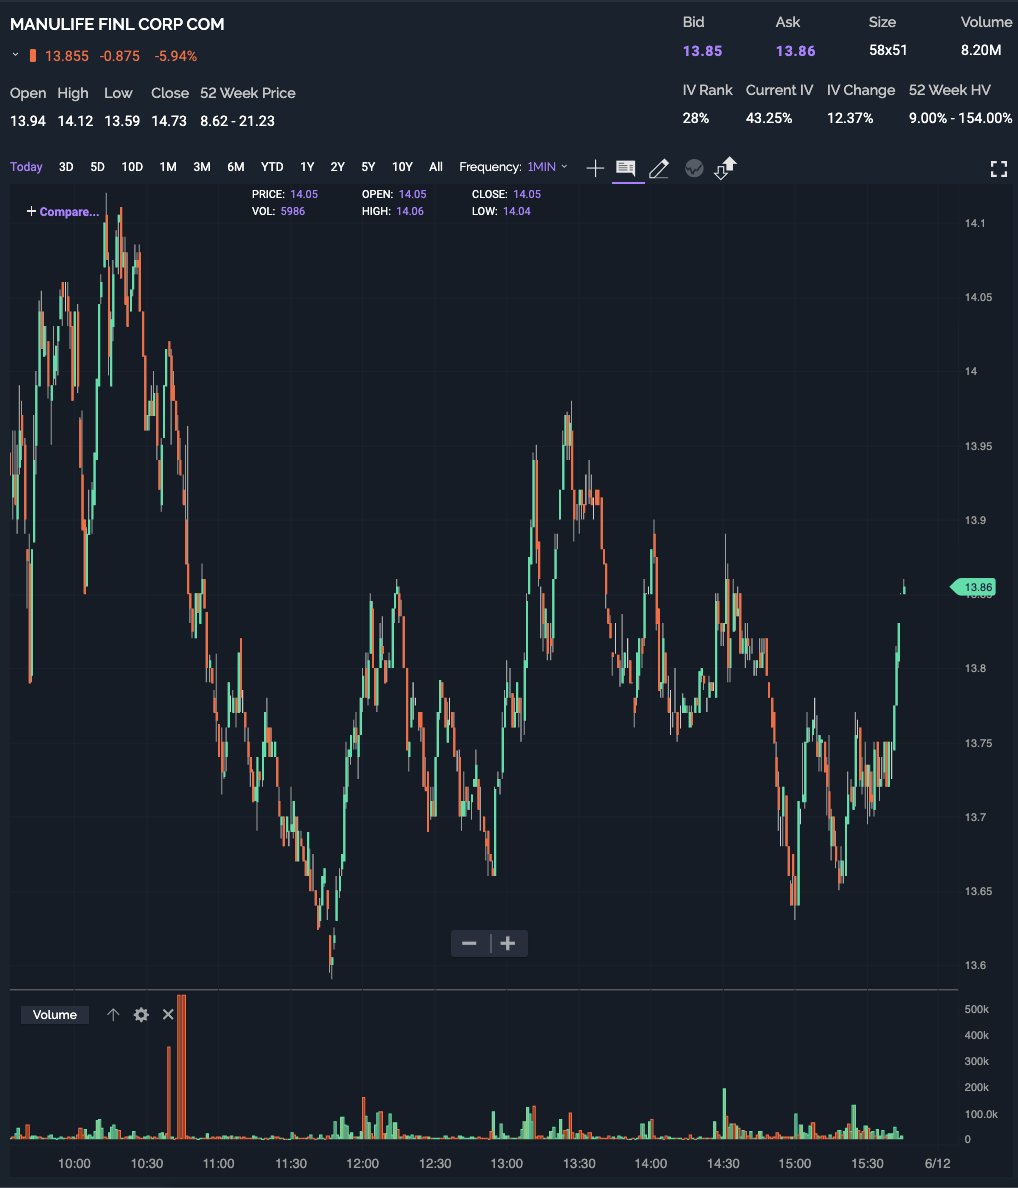Click the up/down arrows events icon
The width and height of the screenshot is (1018, 1188).
[726, 167]
